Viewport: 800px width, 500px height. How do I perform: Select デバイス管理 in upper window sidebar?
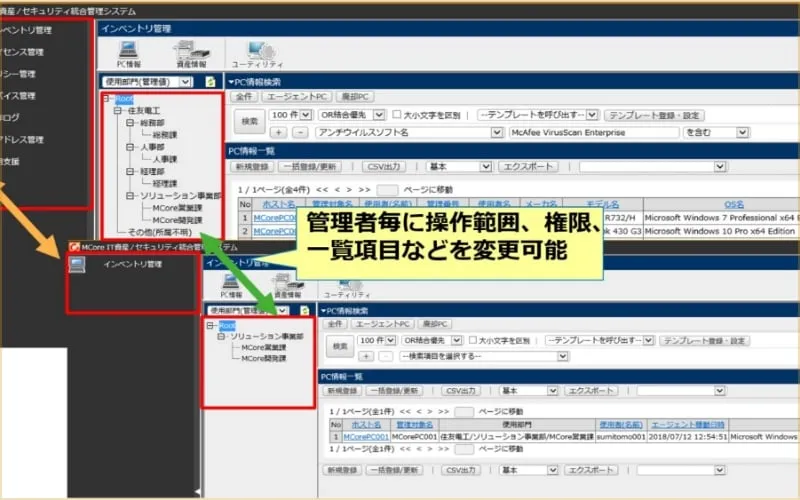pyautogui.click(x=18, y=96)
